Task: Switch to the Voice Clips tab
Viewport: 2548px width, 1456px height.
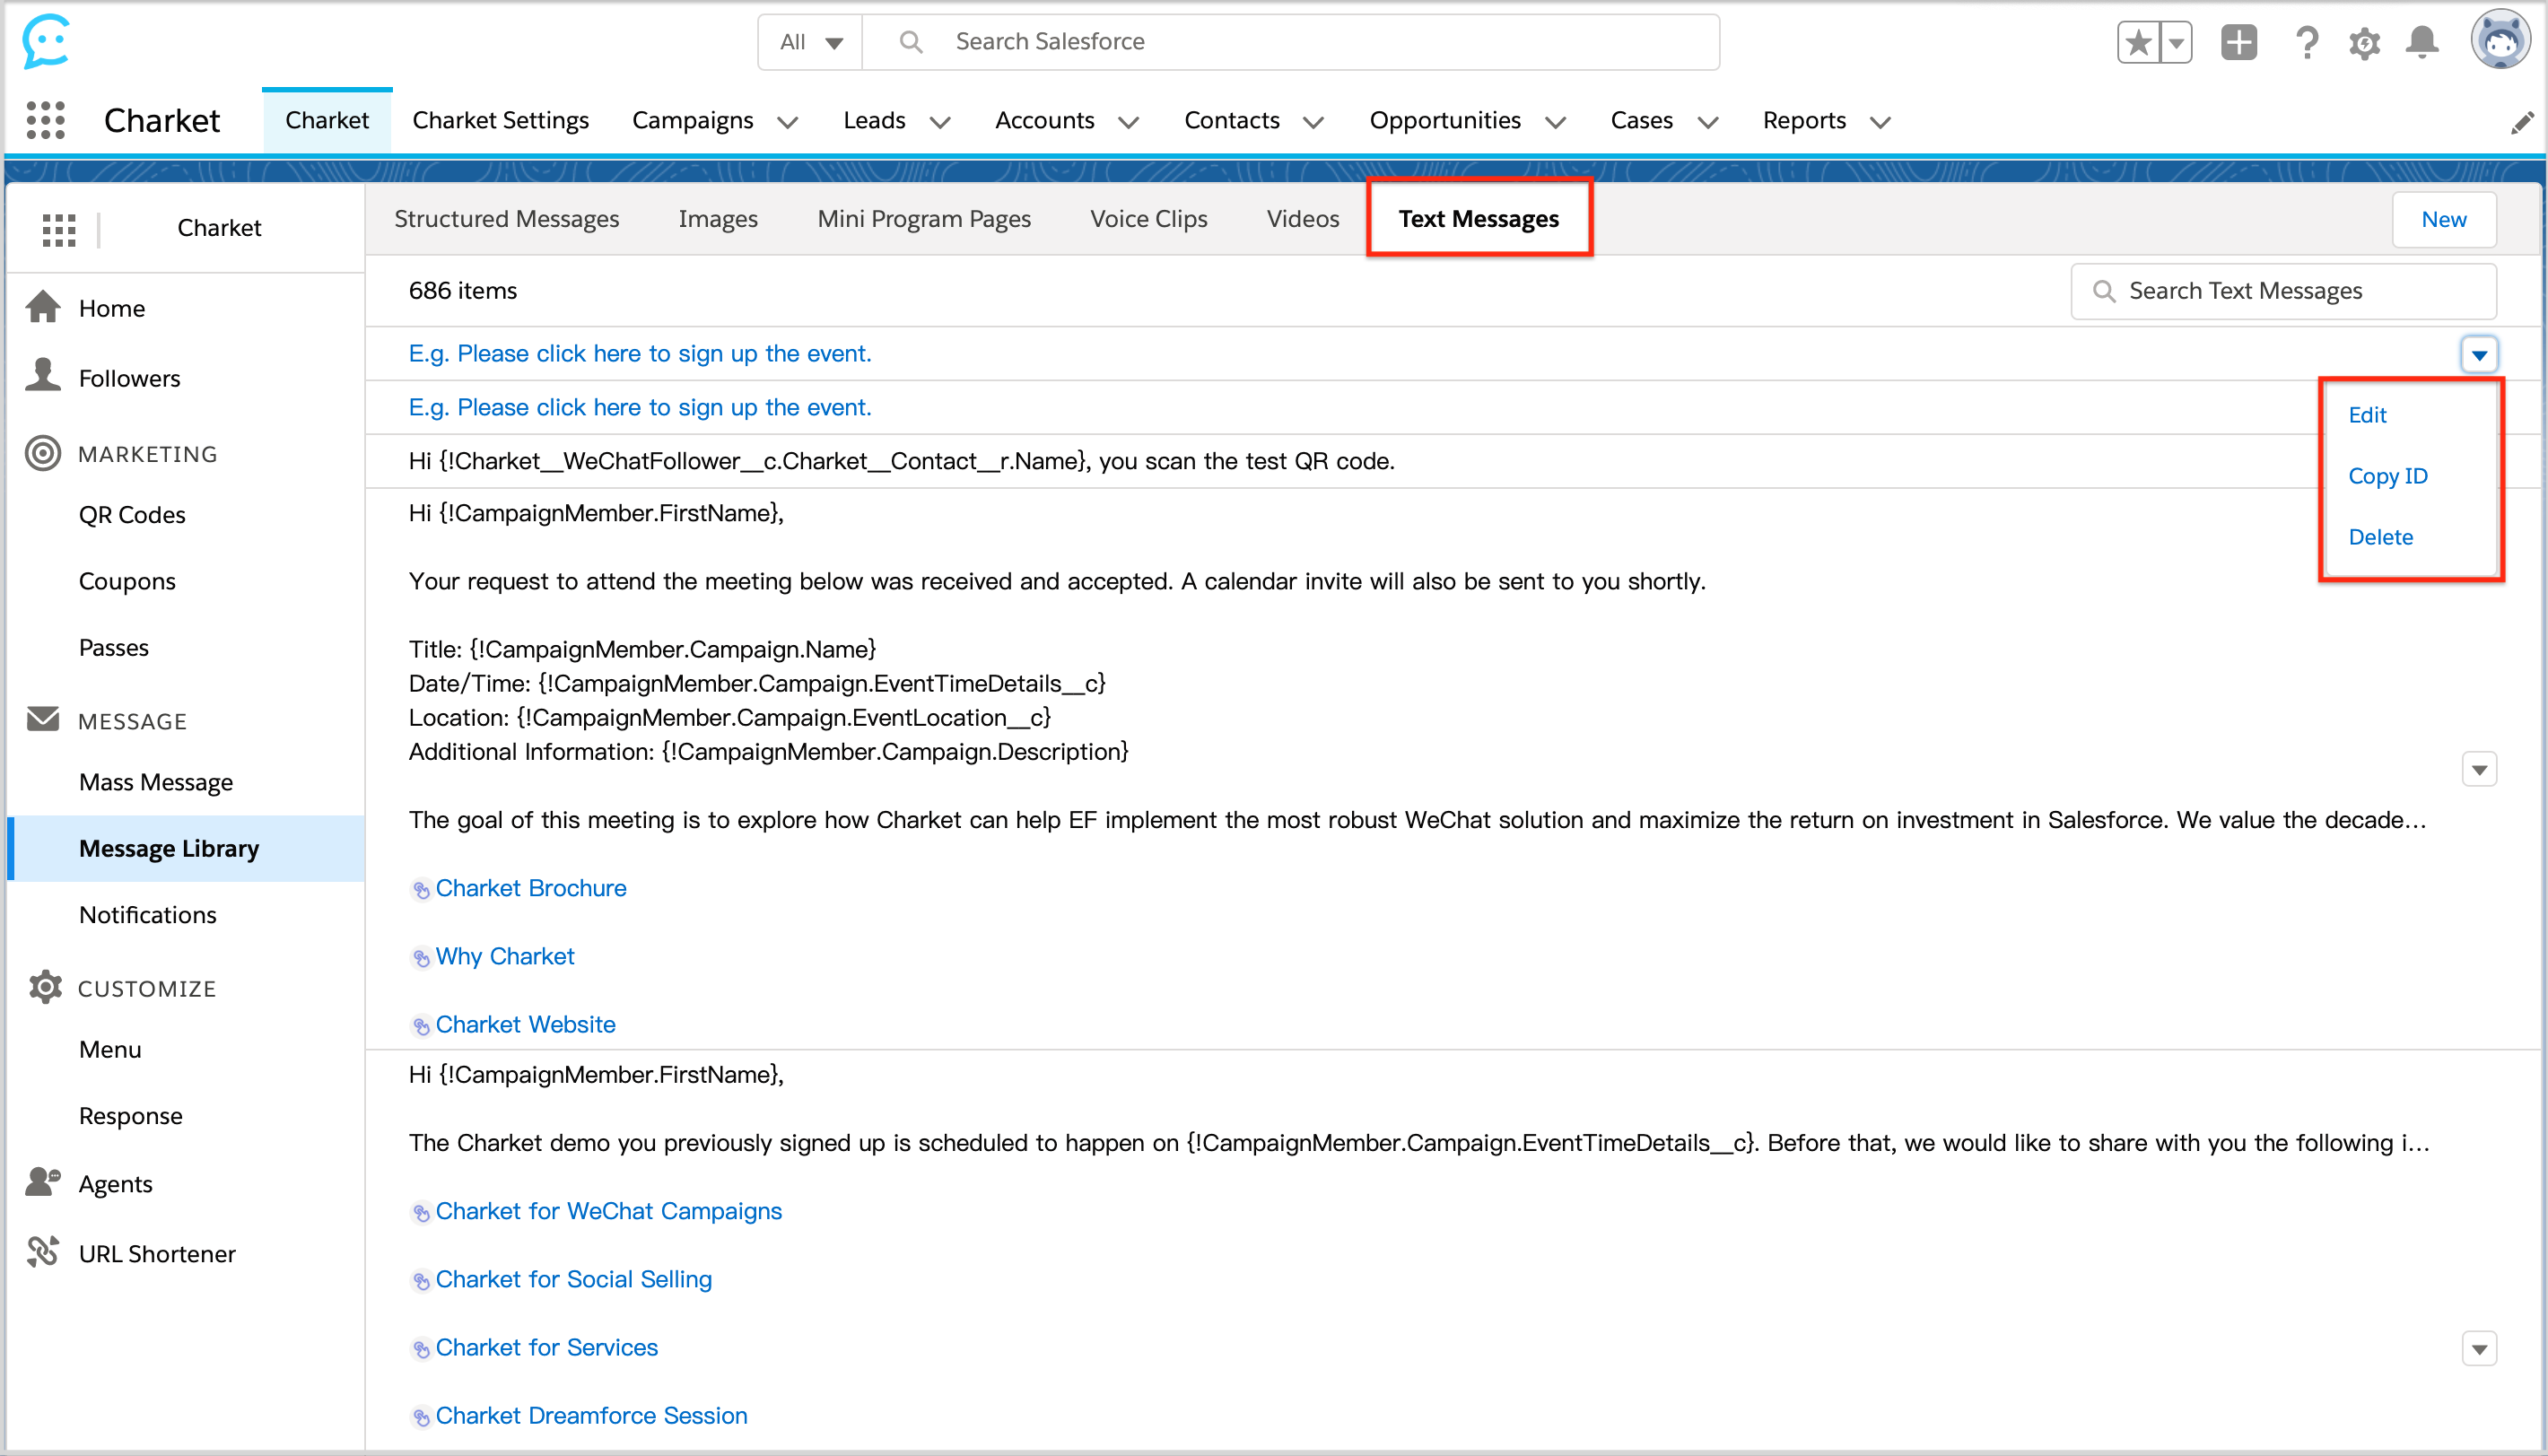Action: (x=1148, y=219)
